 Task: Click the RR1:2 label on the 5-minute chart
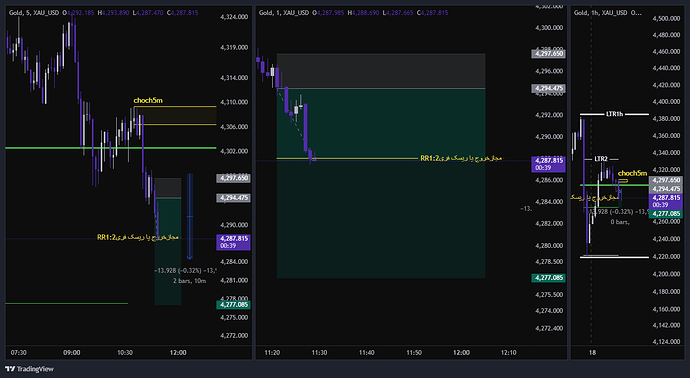(x=138, y=237)
